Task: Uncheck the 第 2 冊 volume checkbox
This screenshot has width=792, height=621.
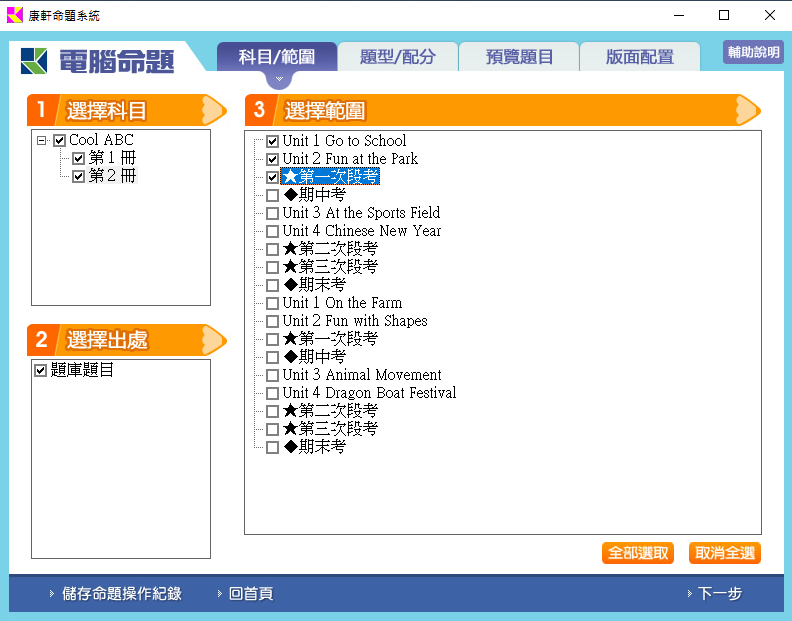Action: pyautogui.click(x=78, y=176)
